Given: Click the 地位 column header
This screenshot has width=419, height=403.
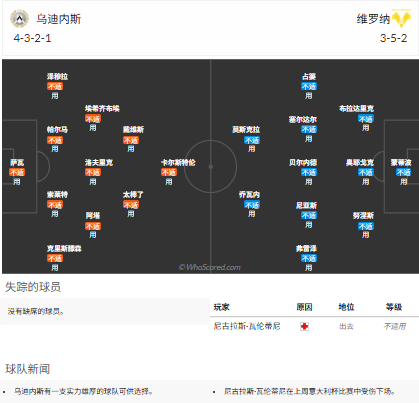Looking at the screenshot, I should 346,307.
